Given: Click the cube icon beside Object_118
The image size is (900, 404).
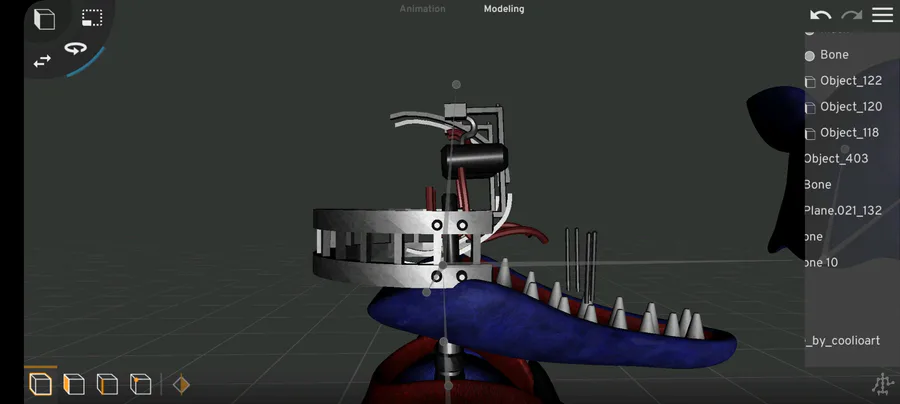Looking at the screenshot, I should [x=810, y=134].
